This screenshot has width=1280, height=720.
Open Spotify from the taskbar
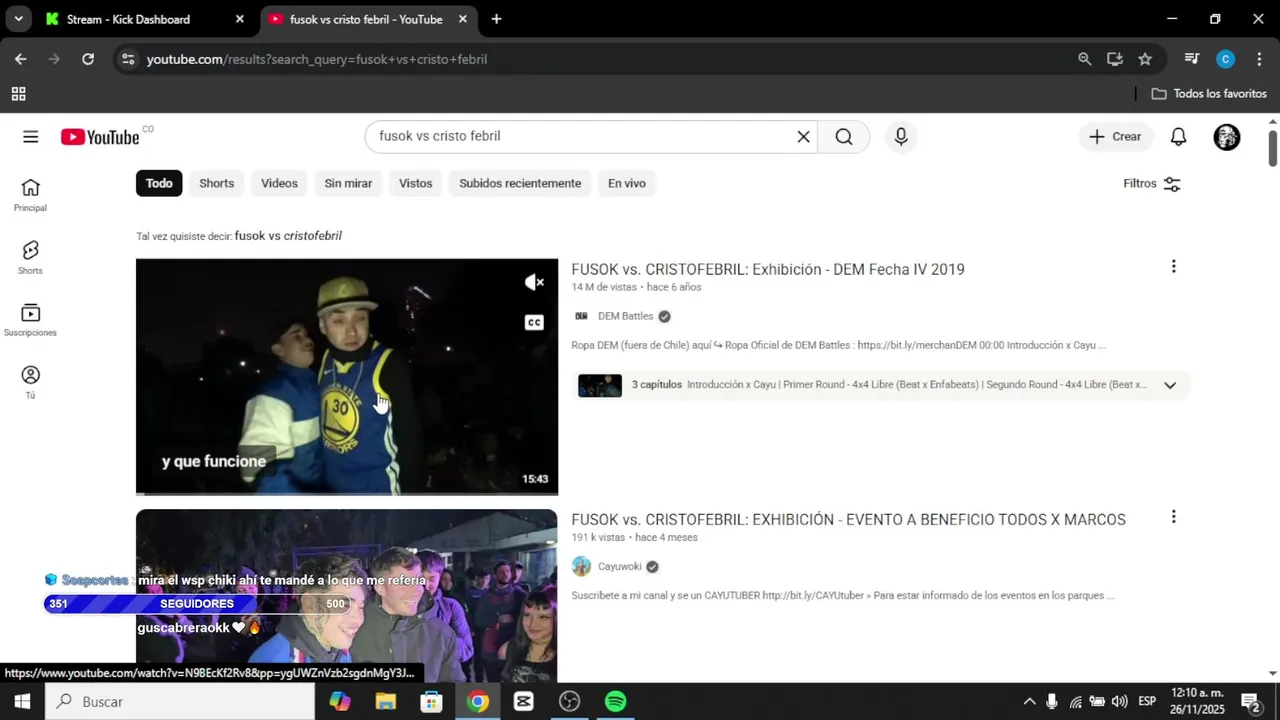coord(615,702)
